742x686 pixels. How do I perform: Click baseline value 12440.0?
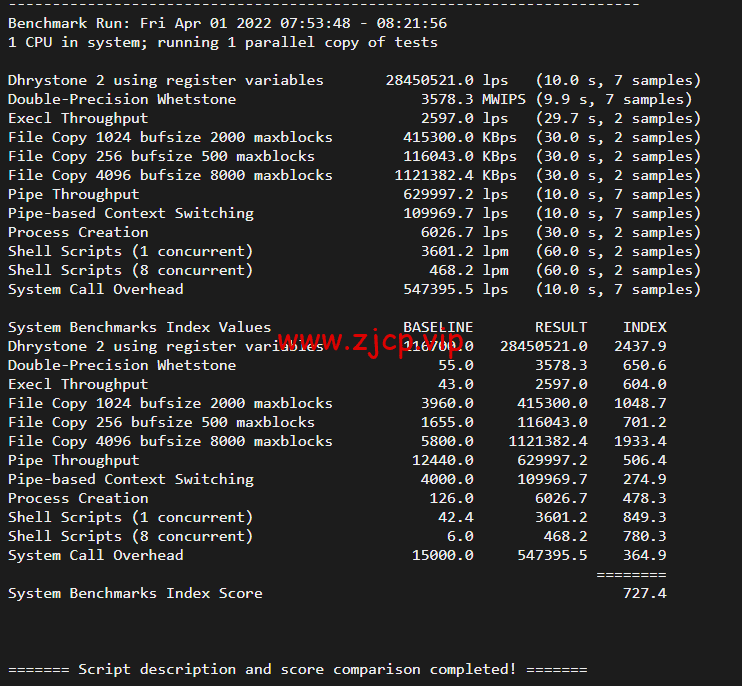(442, 460)
